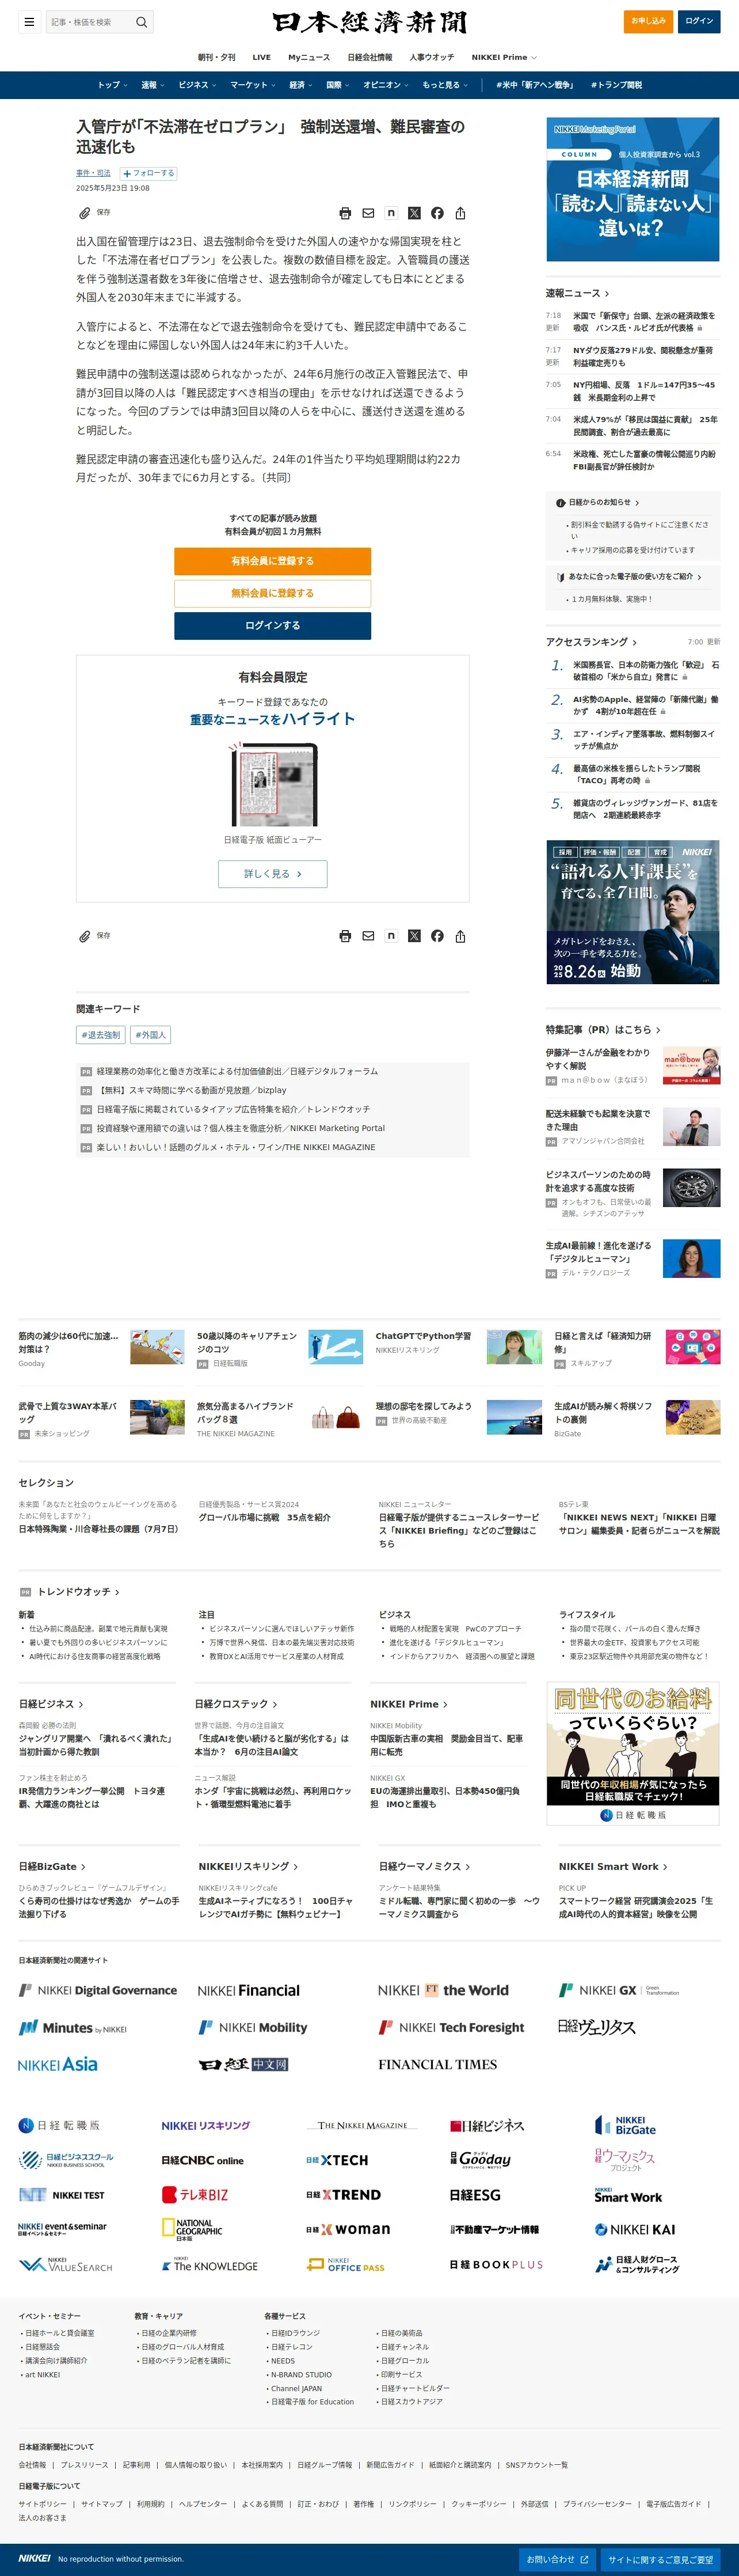Click the 詳しく見る button
739x2576 pixels.
pos(272,873)
